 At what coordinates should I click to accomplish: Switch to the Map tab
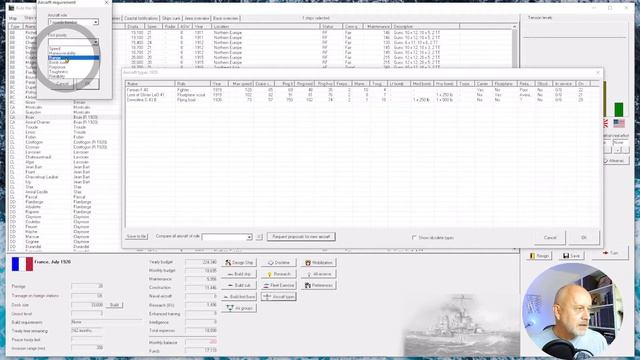click(x=13, y=18)
